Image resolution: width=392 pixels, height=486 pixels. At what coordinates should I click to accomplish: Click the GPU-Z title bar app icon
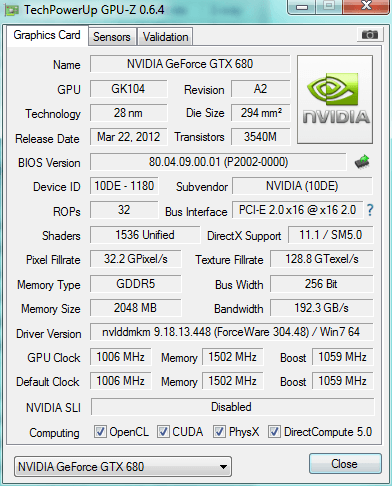[x=11, y=10]
